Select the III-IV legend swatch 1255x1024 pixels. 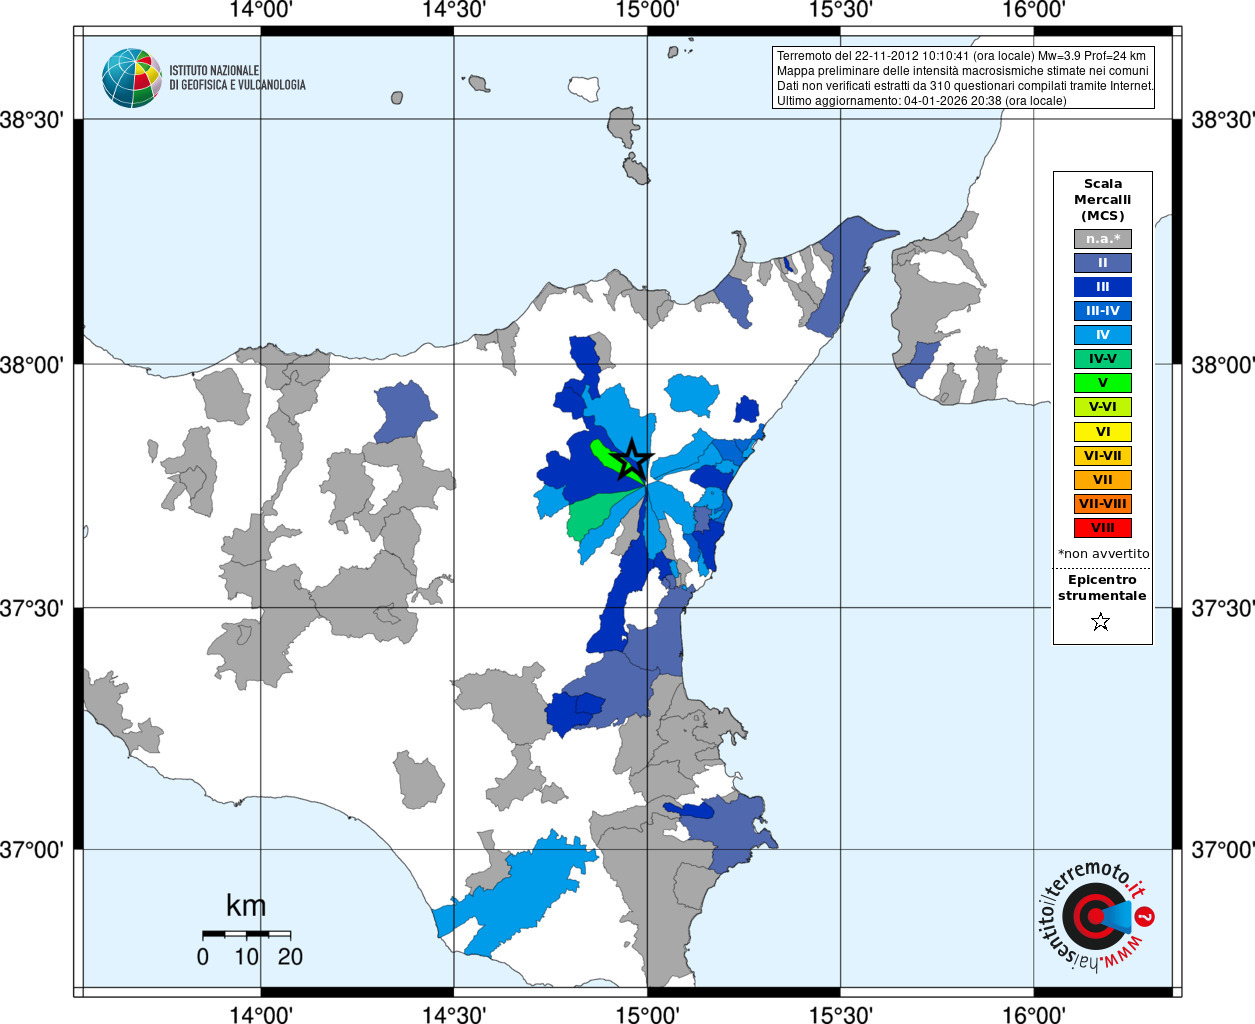tap(1103, 311)
